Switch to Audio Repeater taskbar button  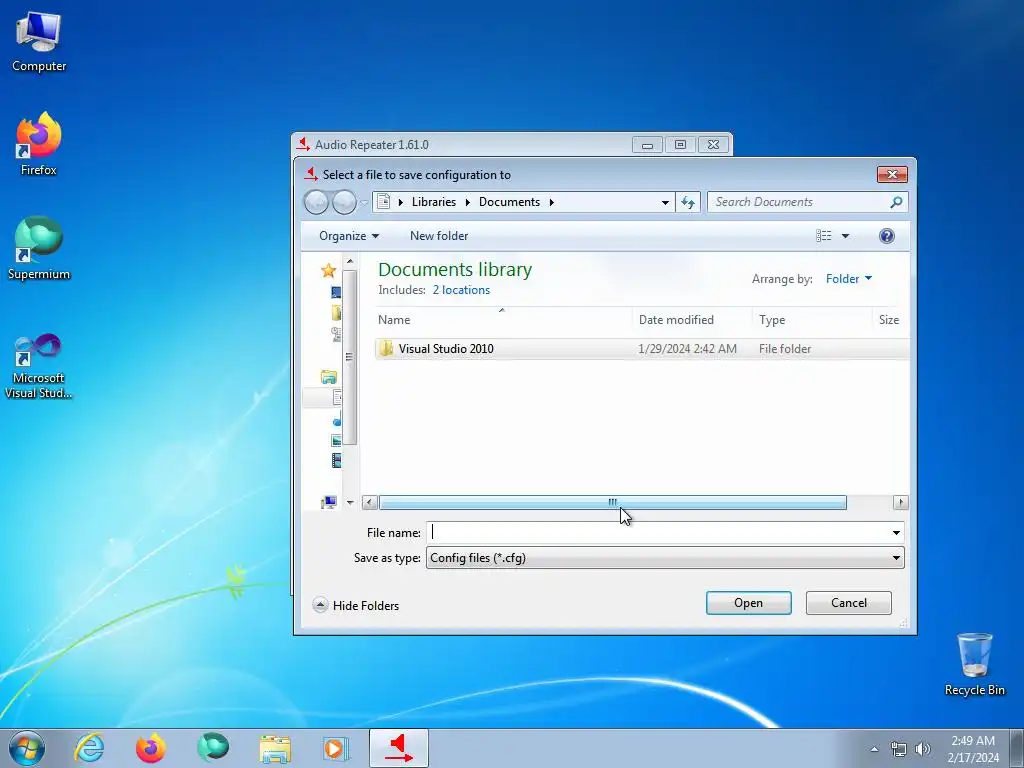[399, 748]
